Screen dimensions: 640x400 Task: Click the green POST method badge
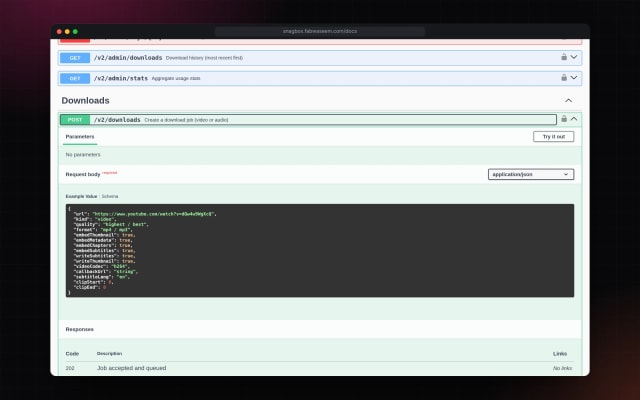tap(75, 120)
